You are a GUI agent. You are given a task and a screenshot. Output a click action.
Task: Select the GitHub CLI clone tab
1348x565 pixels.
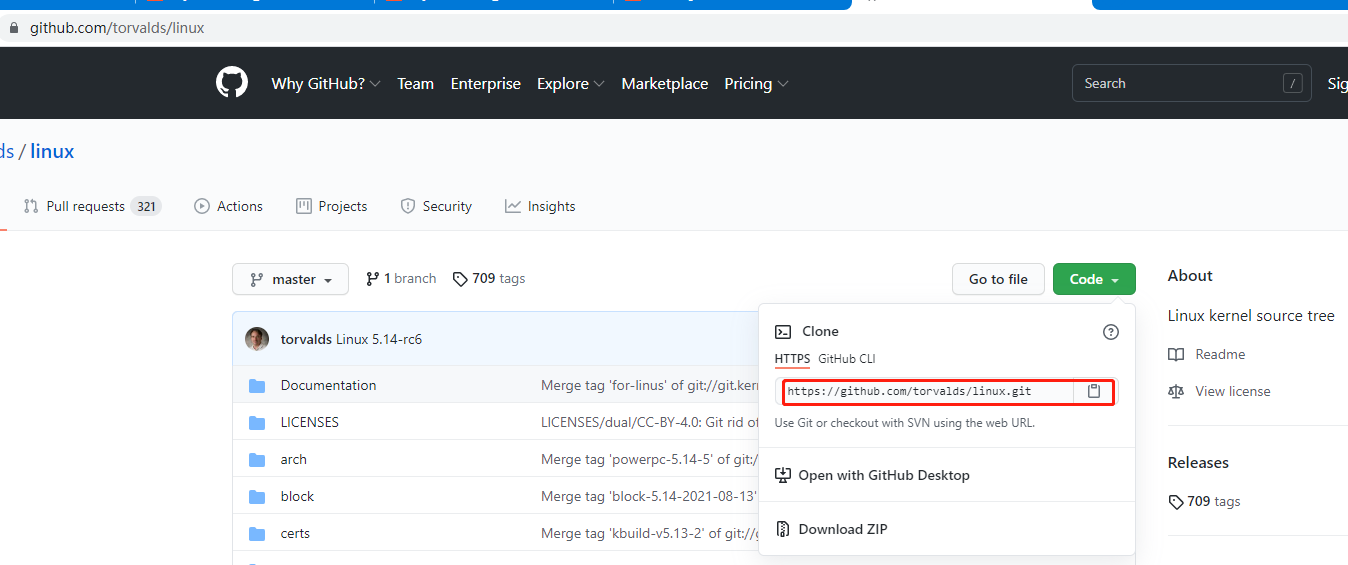click(x=847, y=359)
